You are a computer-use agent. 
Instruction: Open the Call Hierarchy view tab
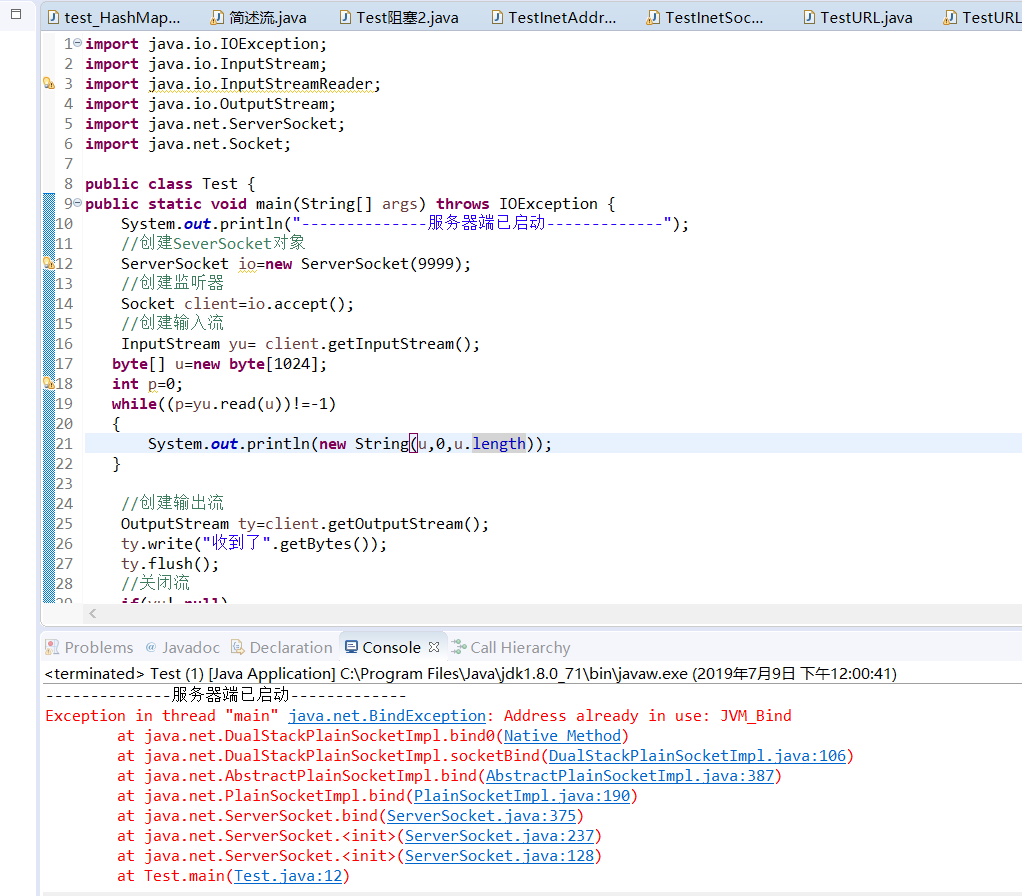click(511, 647)
